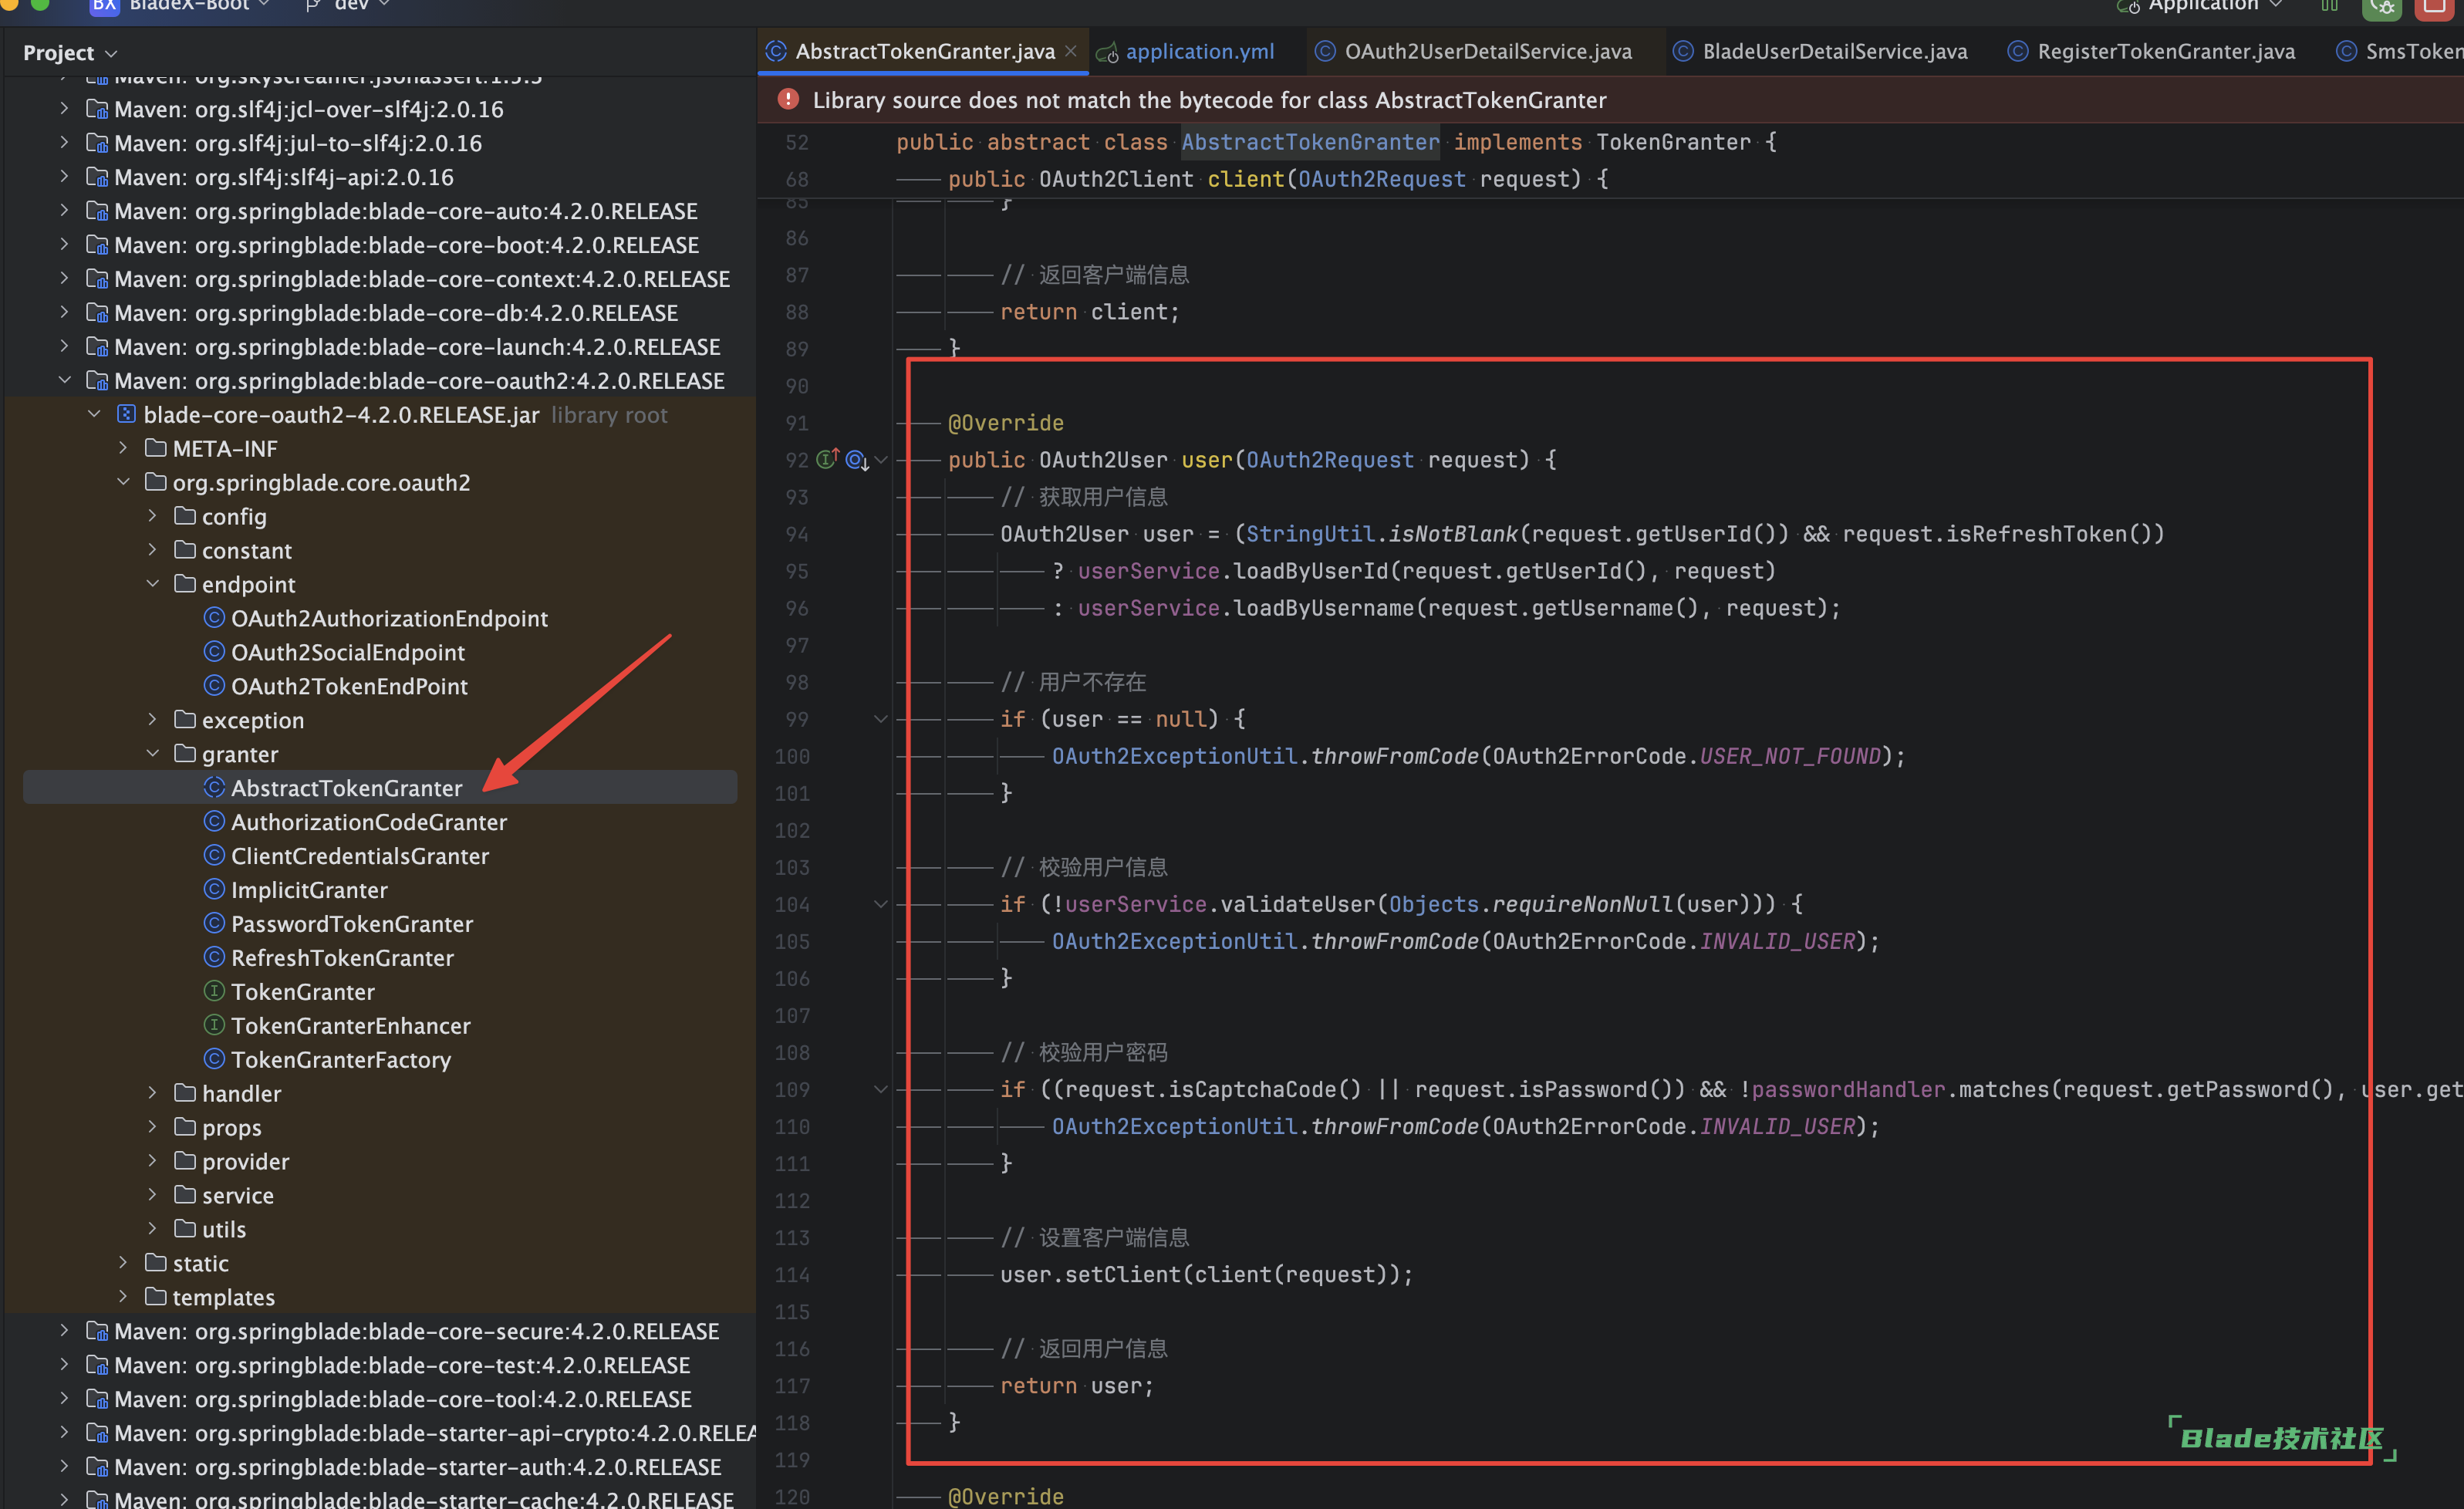This screenshot has height=1509, width=2464.
Task: Switch to OAuth2UserDetailService.java tab
Action: (x=1487, y=51)
